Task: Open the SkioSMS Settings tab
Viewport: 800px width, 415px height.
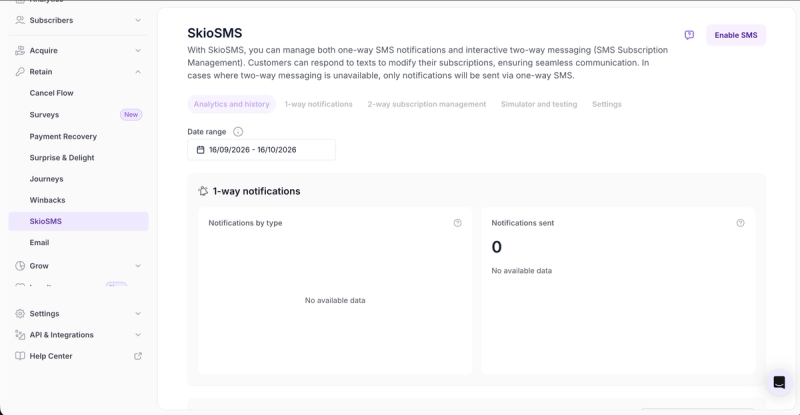Action: click(607, 104)
